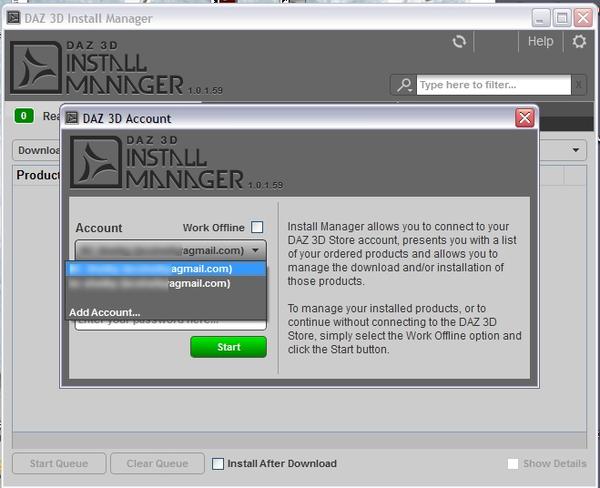Clear the filter with X button
This screenshot has width=600, height=488.
(579, 85)
